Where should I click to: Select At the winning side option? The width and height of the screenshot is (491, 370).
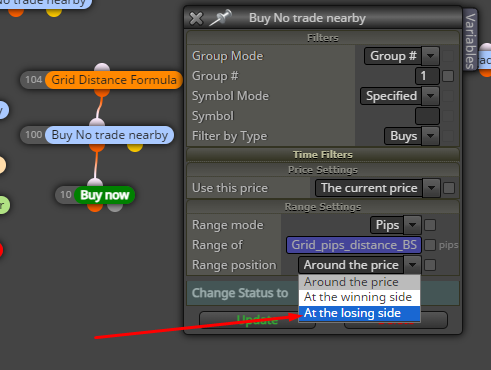pyautogui.click(x=359, y=297)
